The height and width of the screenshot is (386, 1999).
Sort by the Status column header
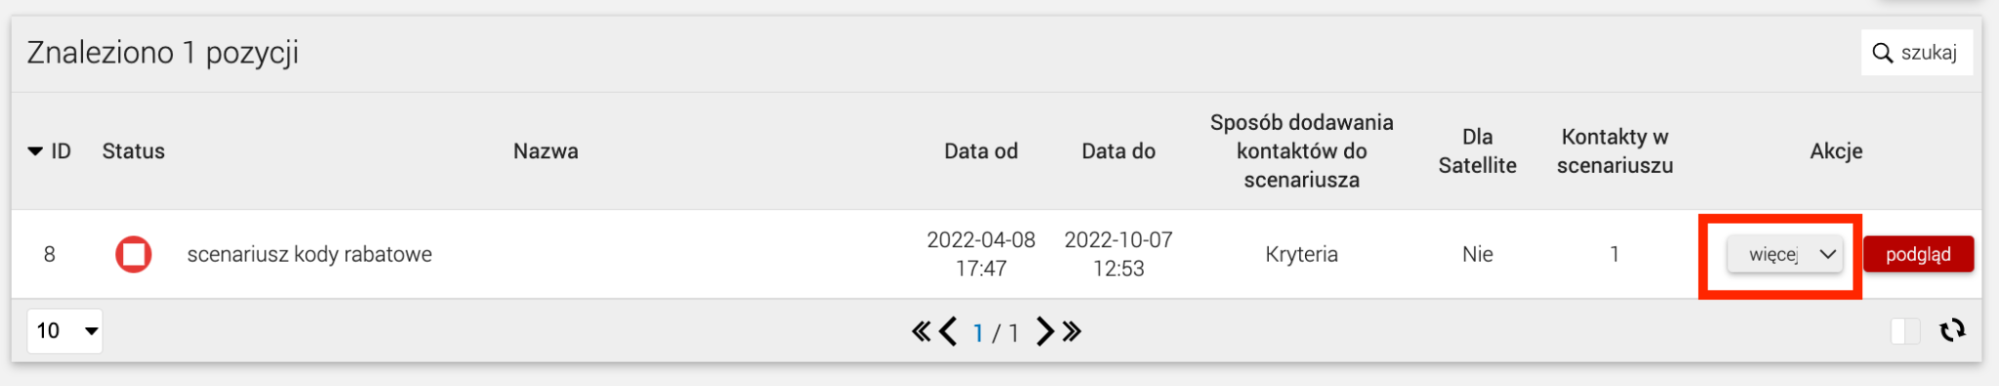[x=133, y=151]
